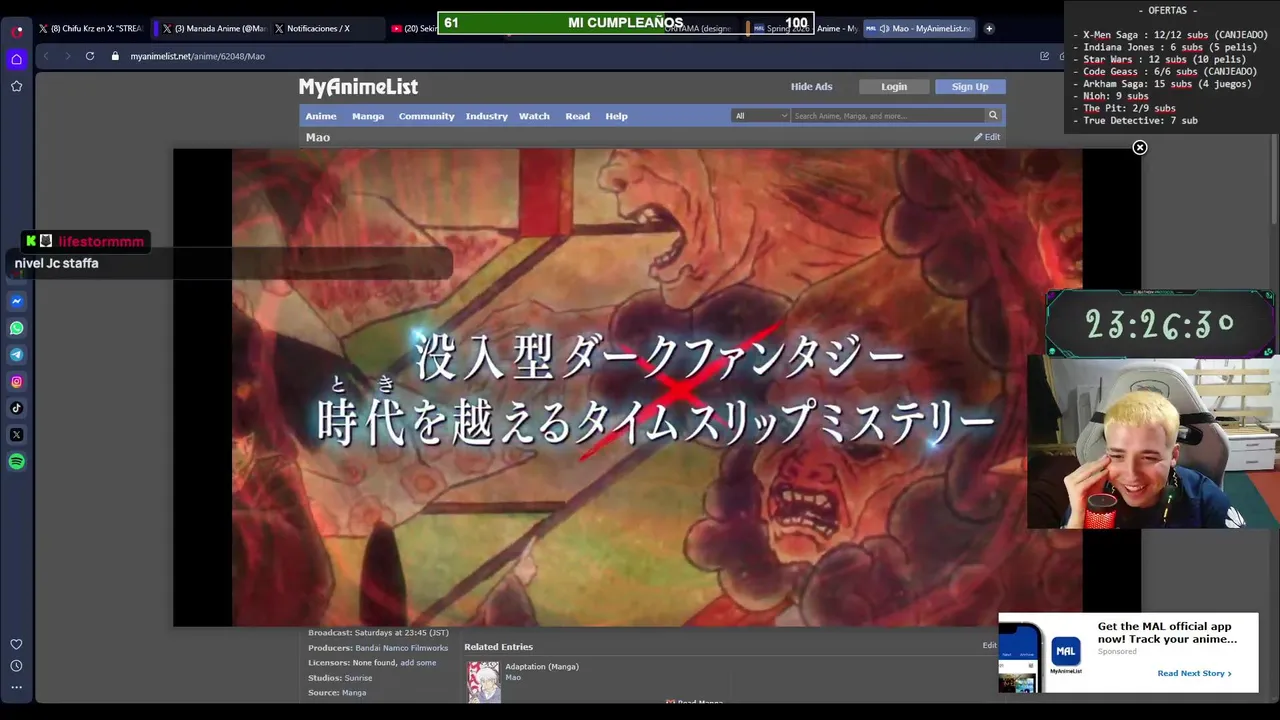
Task: Open the Community menu in the MAL navbar
Action: coord(427,116)
